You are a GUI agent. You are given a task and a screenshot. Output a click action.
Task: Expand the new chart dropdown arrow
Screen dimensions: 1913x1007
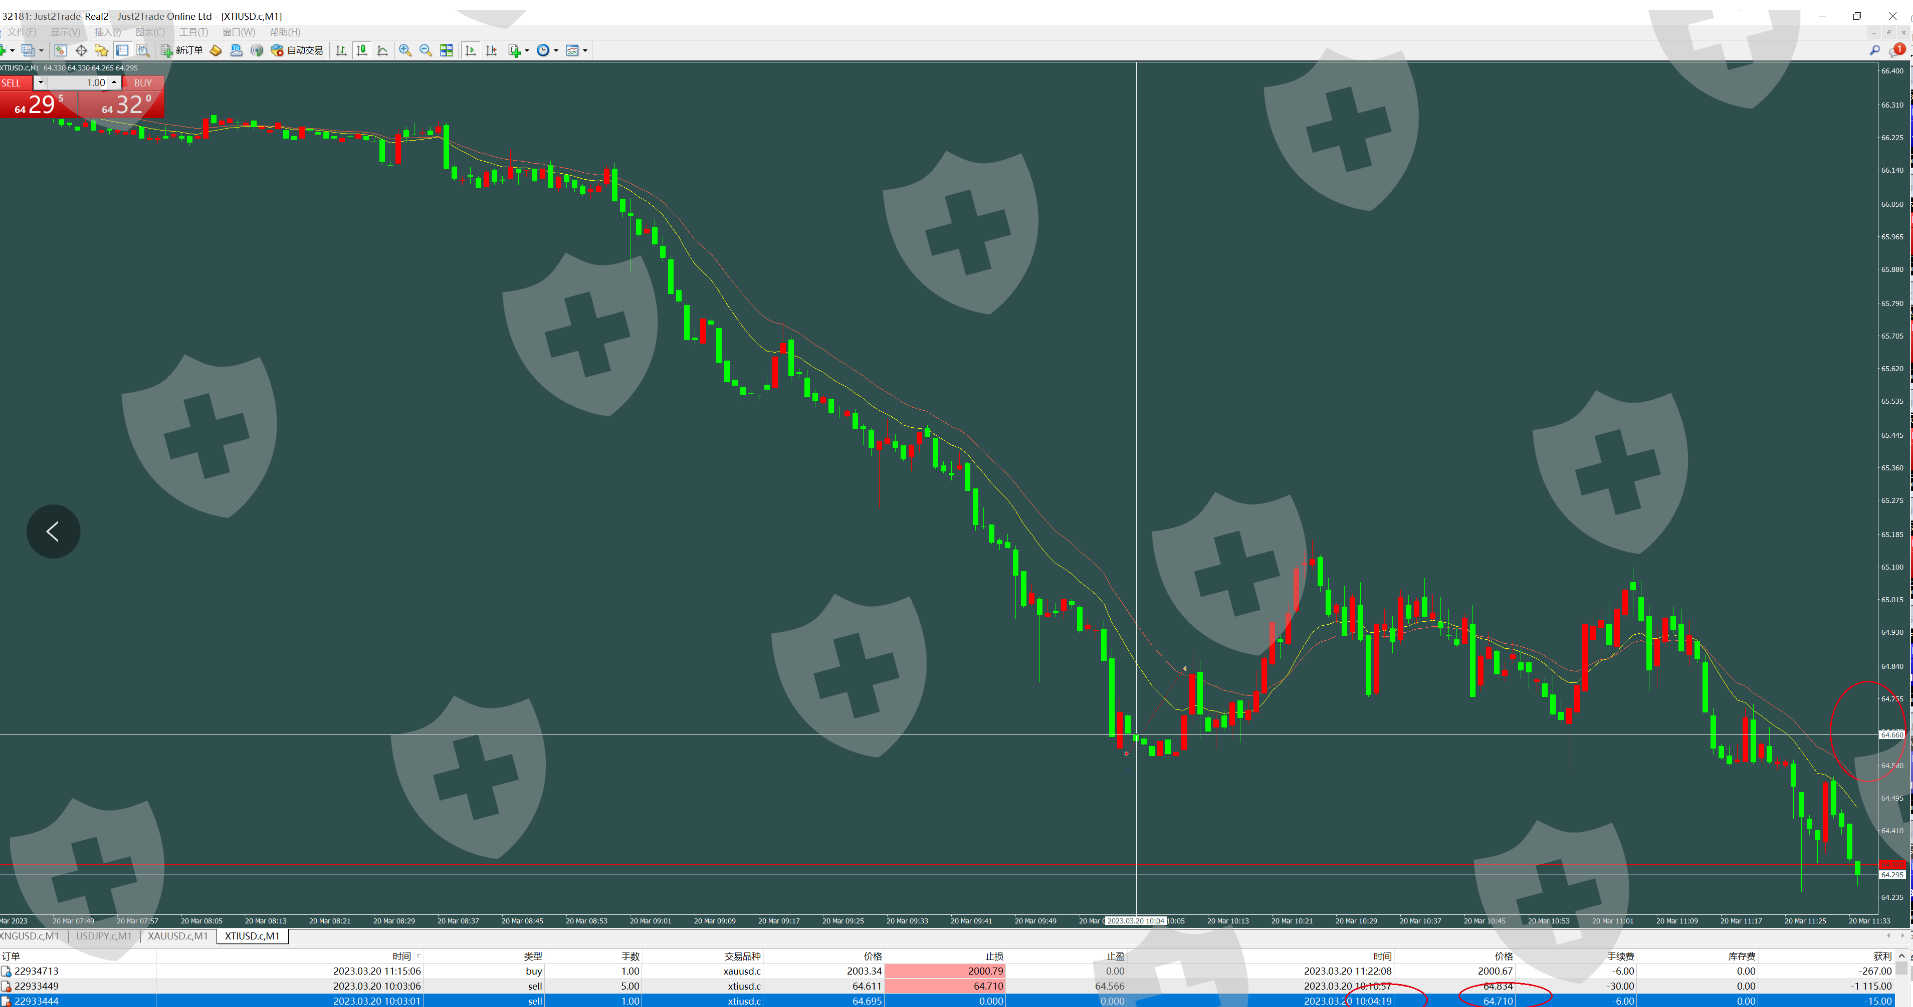click(x=12, y=50)
